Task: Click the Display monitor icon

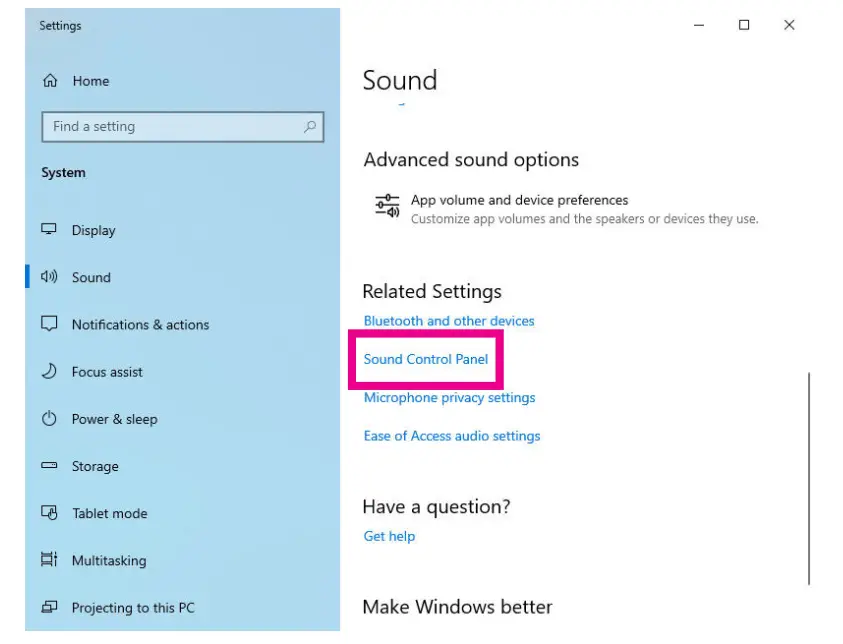Action: point(49,230)
